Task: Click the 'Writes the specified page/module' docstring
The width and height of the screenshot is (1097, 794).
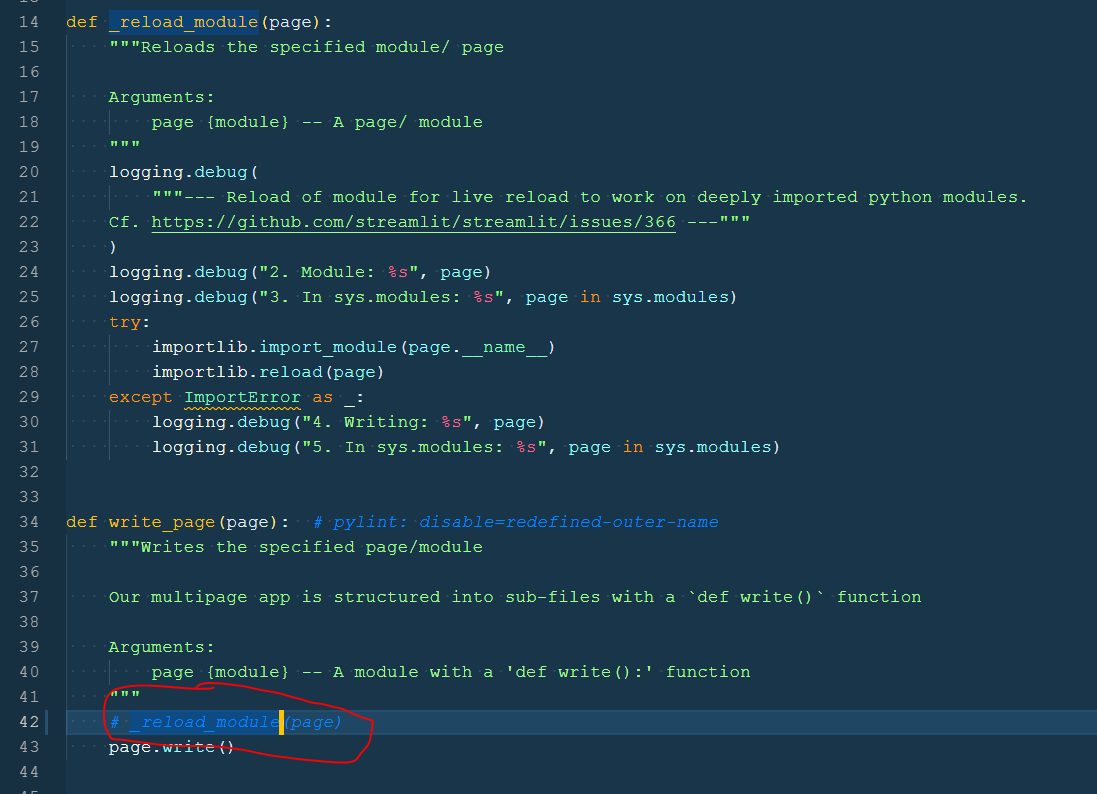Action: (x=296, y=547)
